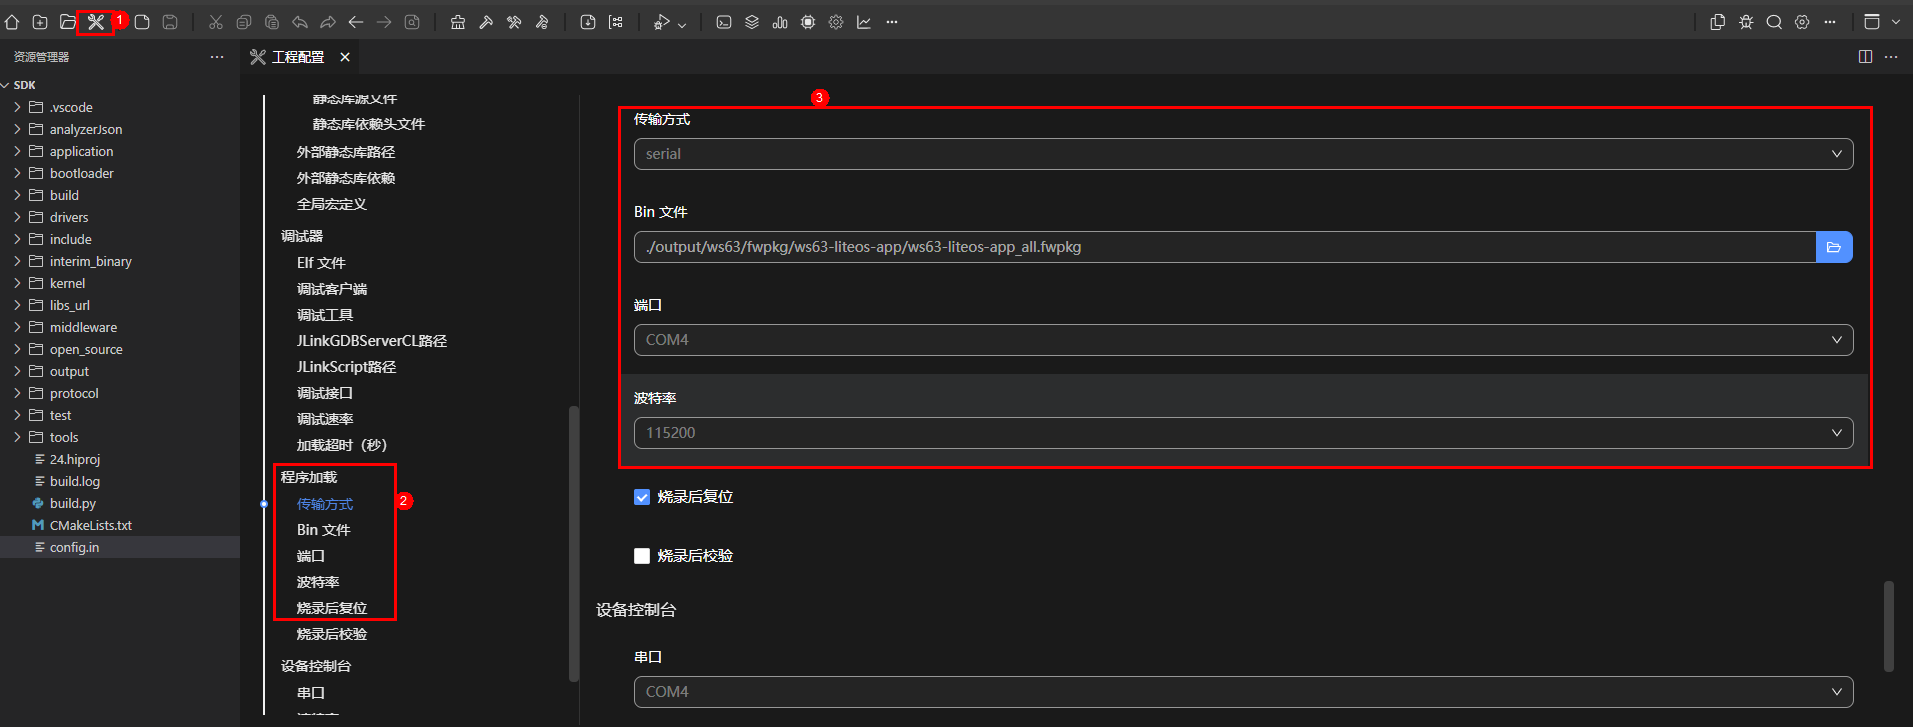Click the save disk icon
This screenshot has width=1913, height=727.
click(x=170, y=22)
